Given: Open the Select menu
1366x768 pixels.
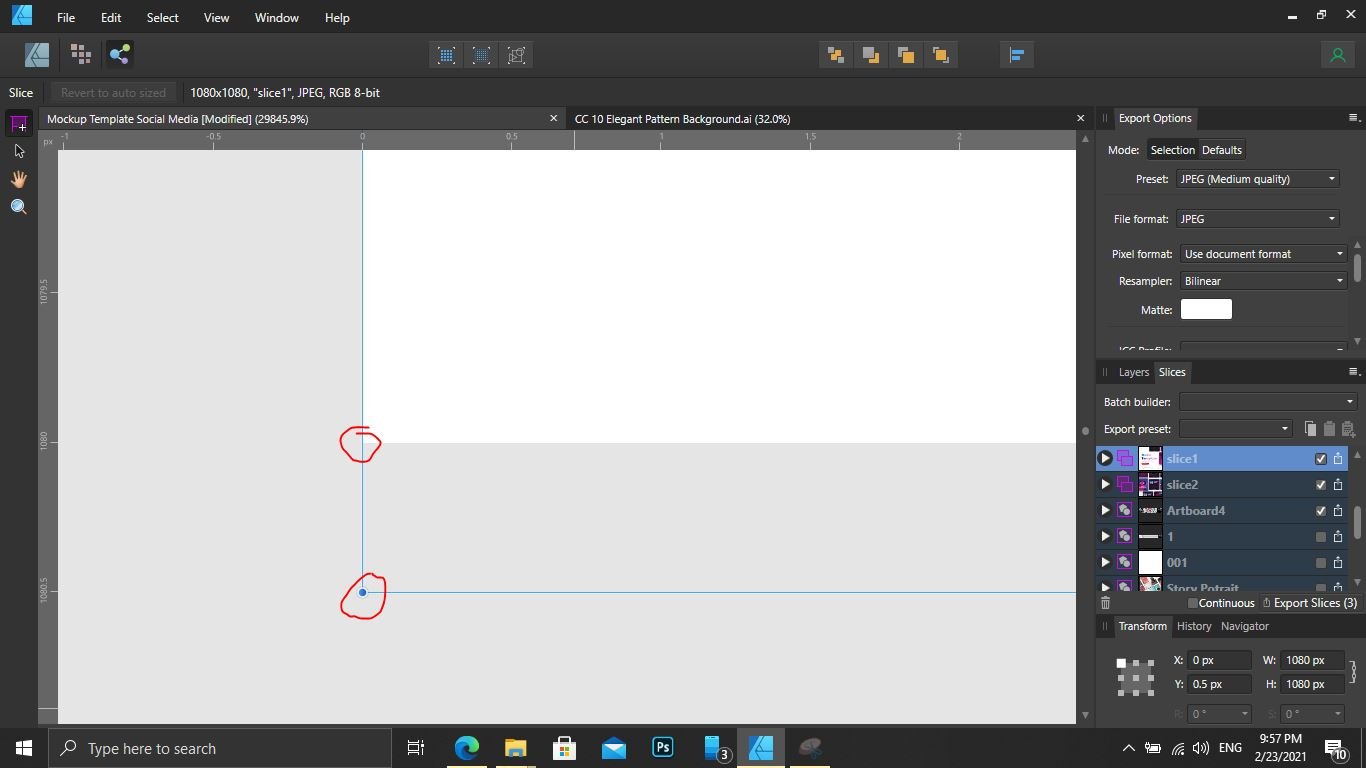Looking at the screenshot, I should 162,17.
